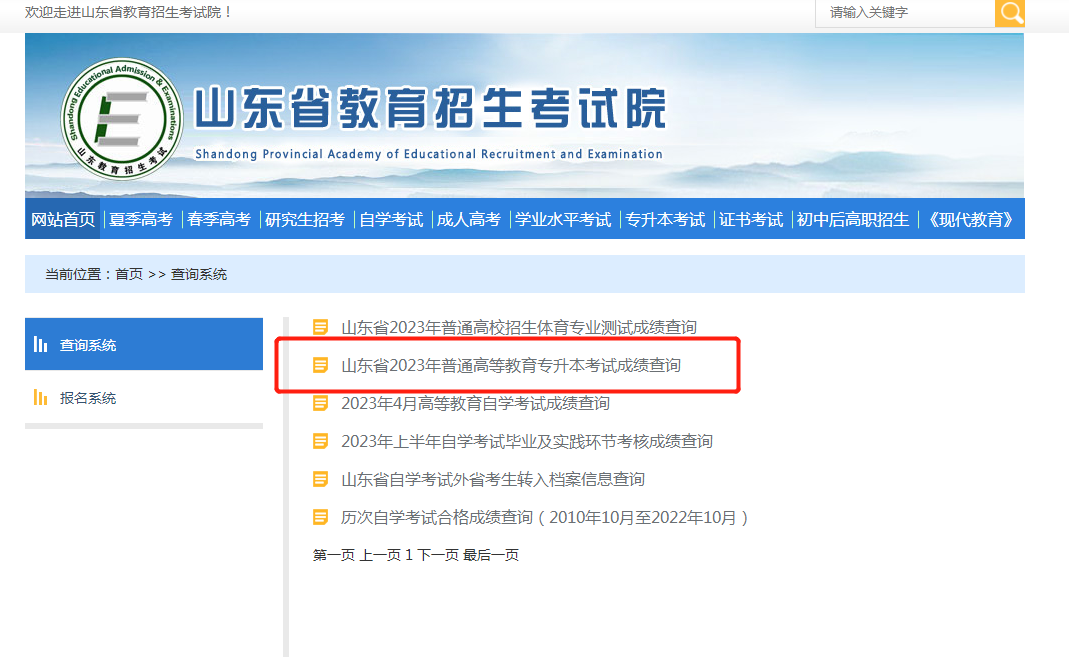Select the 查询系统 bar-chart icon in sidebar
1069x657 pixels.
pyautogui.click(x=40, y=343)
